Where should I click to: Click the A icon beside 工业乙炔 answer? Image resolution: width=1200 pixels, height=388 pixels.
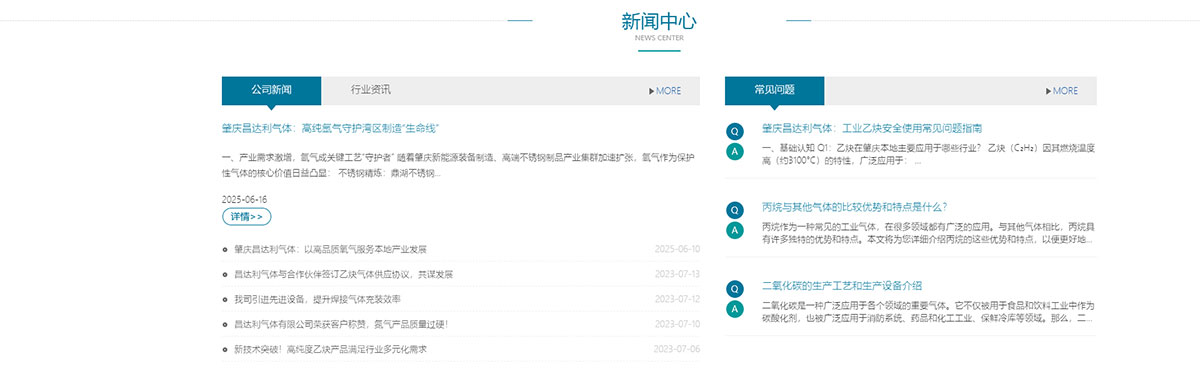[735, 152]
